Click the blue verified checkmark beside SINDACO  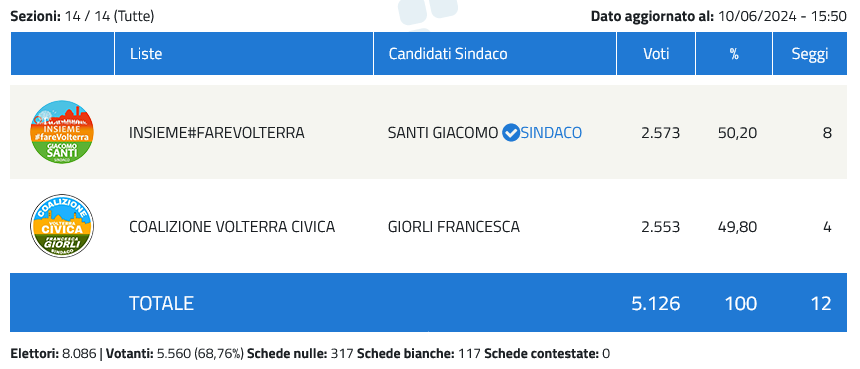coord(511,133)
